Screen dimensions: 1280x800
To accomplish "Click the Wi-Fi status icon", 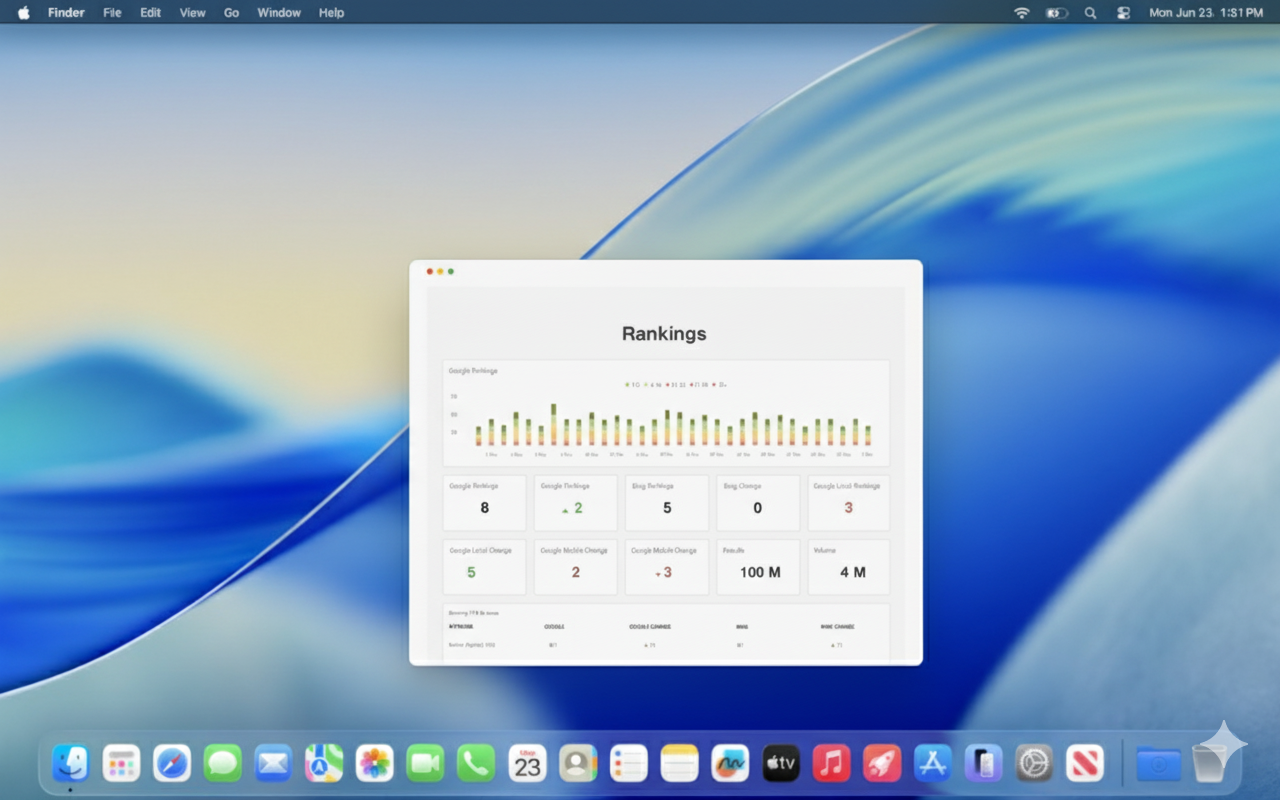I will [1021, 13].
